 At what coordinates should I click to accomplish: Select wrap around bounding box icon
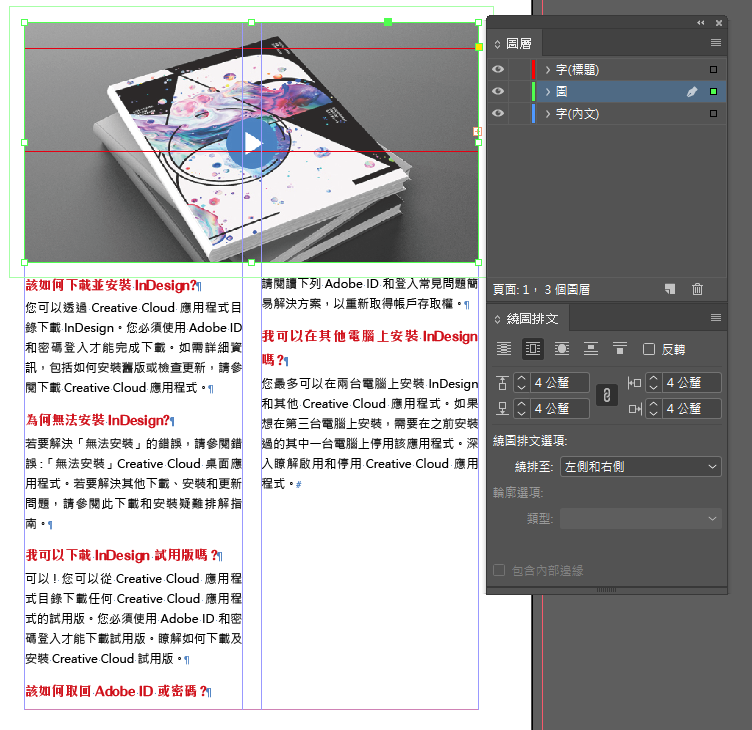tap(533, 349)
